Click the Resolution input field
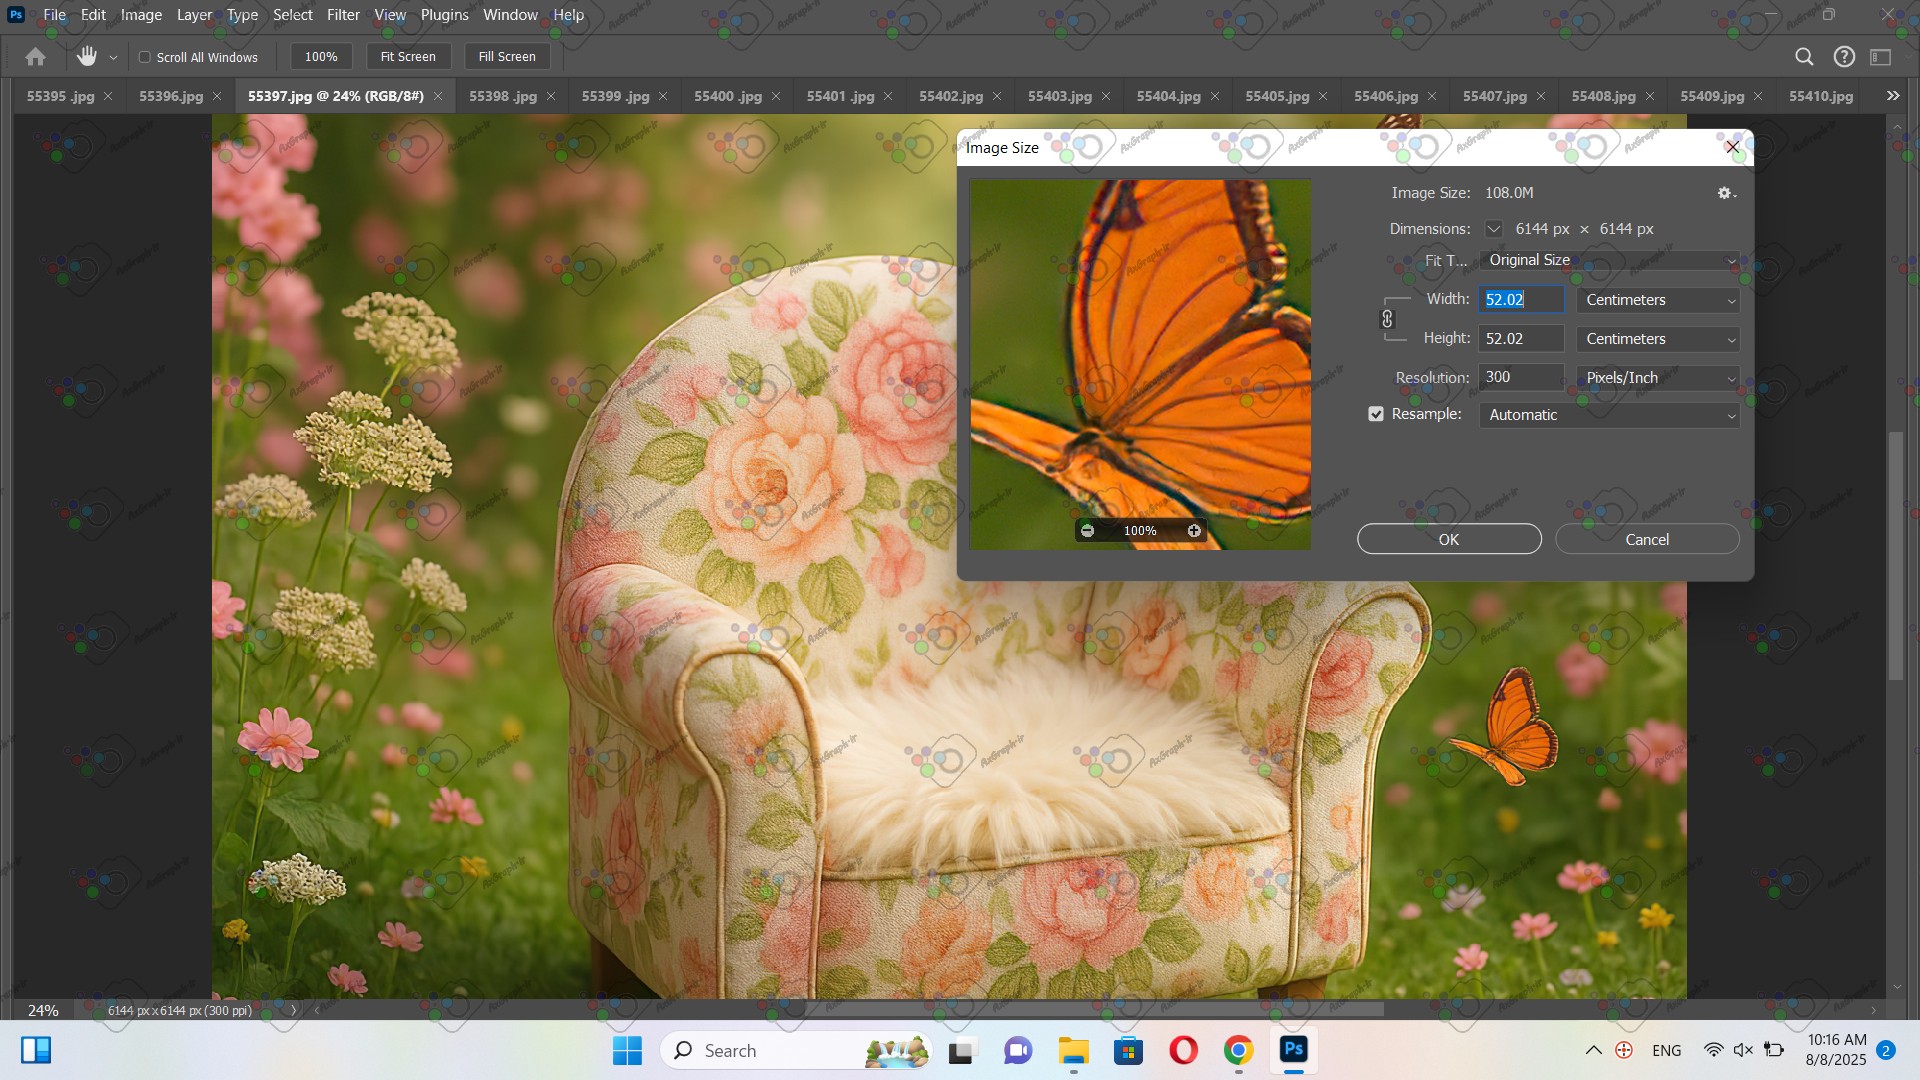The width and height of the screenshot is (1920, 1080). point(1520,377)
